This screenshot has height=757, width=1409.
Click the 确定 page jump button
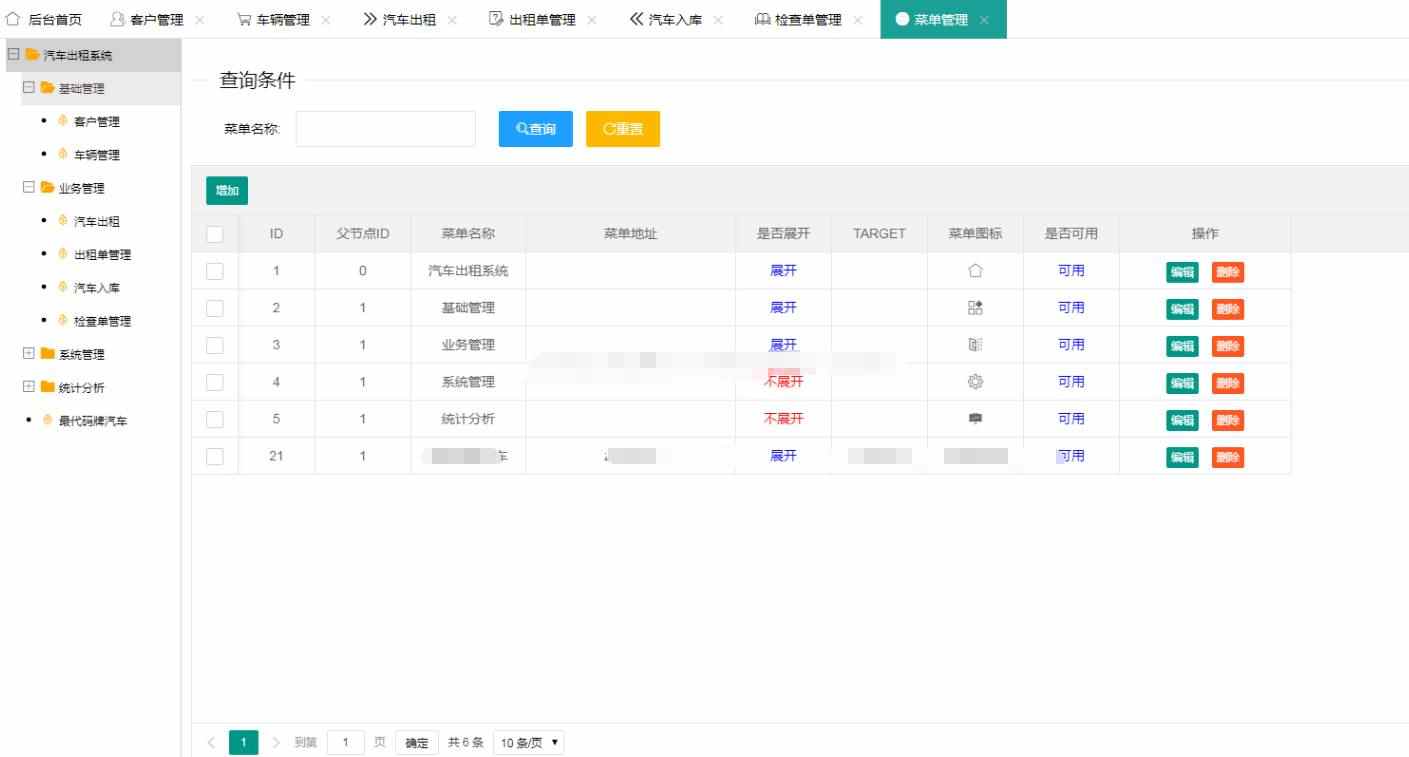tap(417, 743)
